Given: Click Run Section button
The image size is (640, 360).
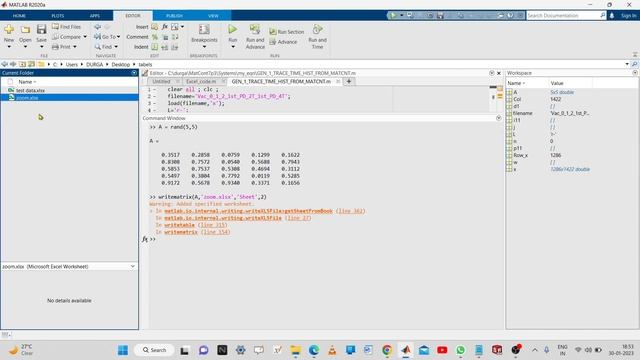Looking at the screenshot, I should (287, 32).
